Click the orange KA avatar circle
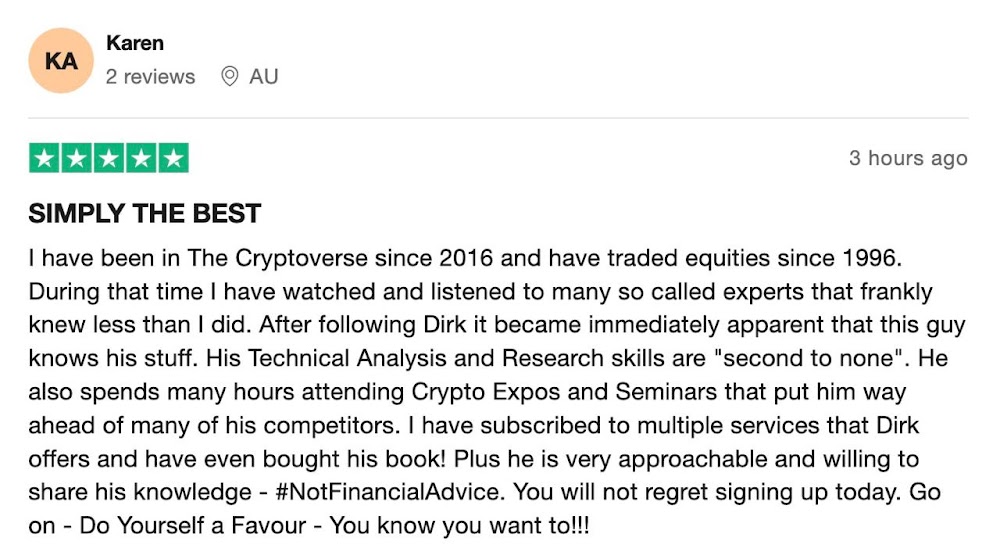Screen dimensions: 1000x559 [x=61, y=61]
